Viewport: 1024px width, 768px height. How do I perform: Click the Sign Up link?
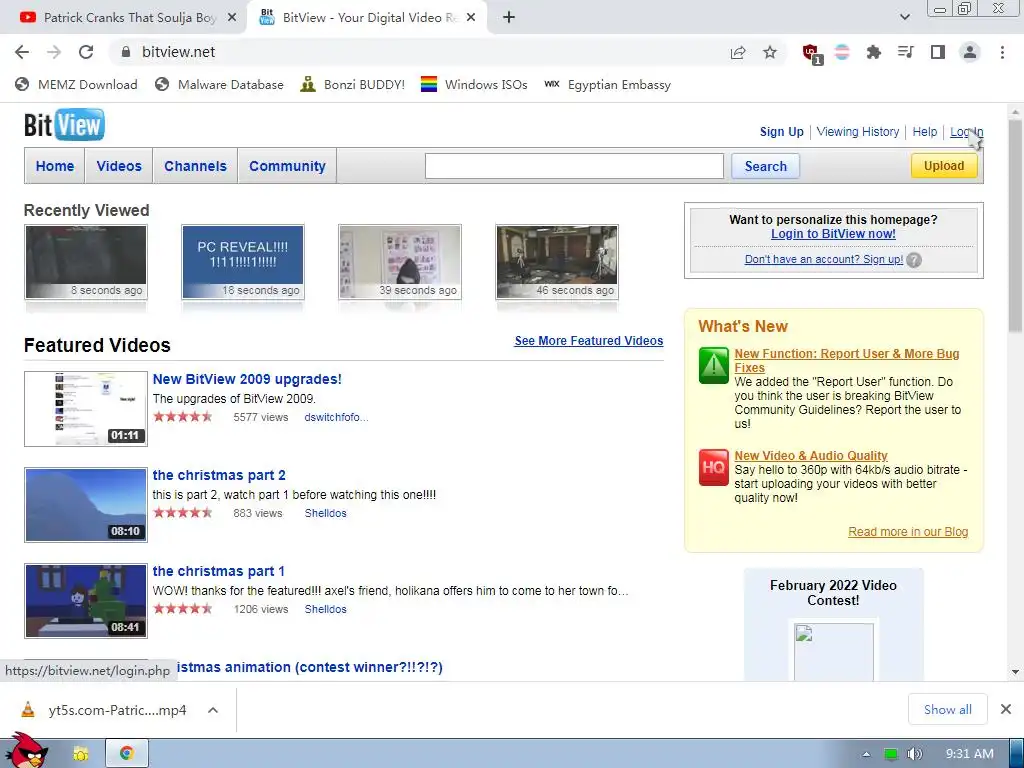(x=781, y=132)
